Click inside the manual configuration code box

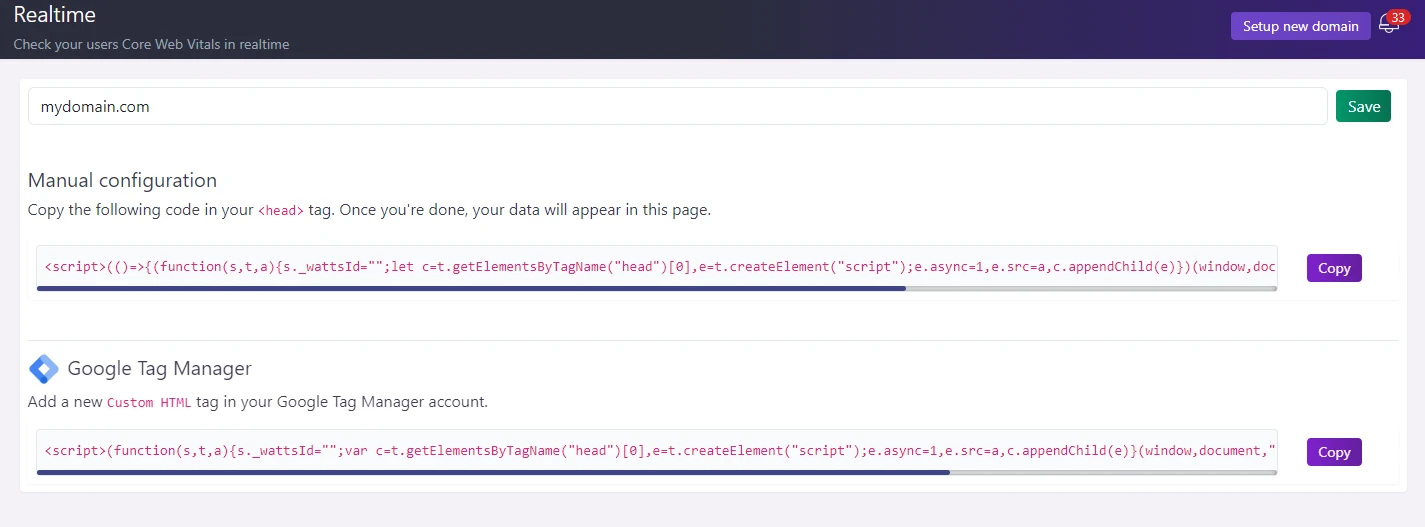[656, 267]
